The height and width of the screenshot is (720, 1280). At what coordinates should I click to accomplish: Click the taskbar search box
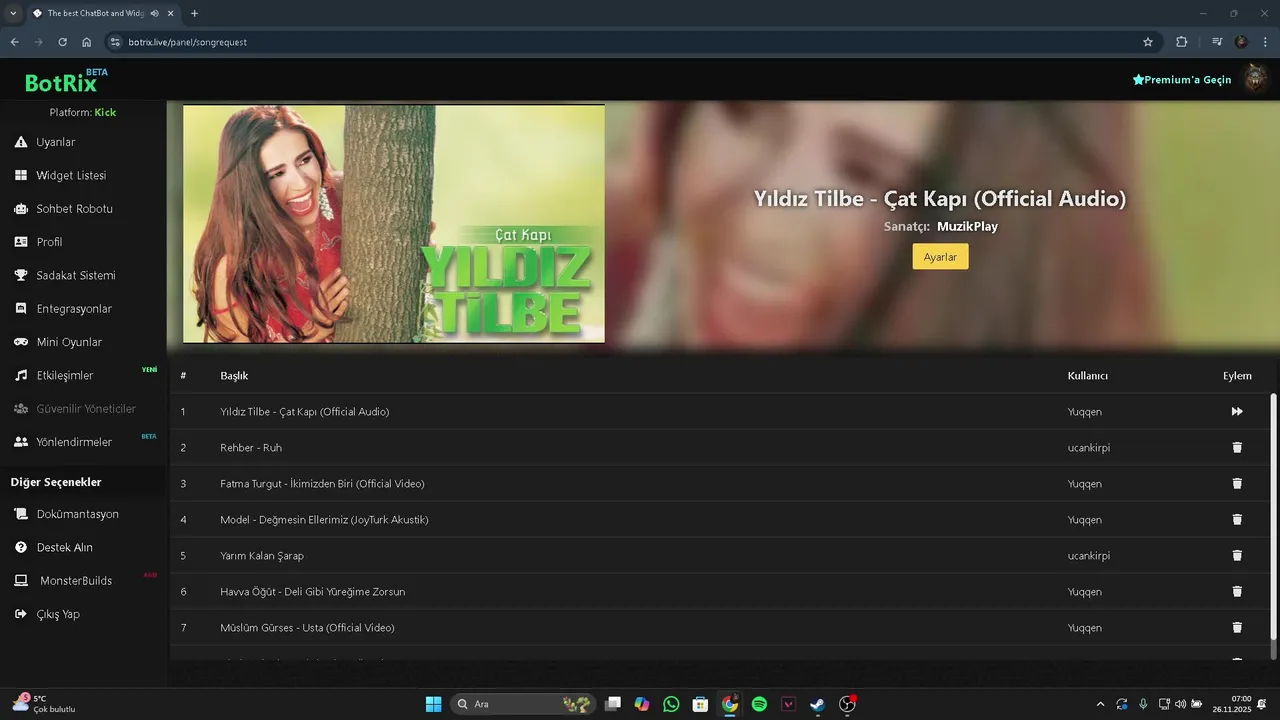[523, 704]
